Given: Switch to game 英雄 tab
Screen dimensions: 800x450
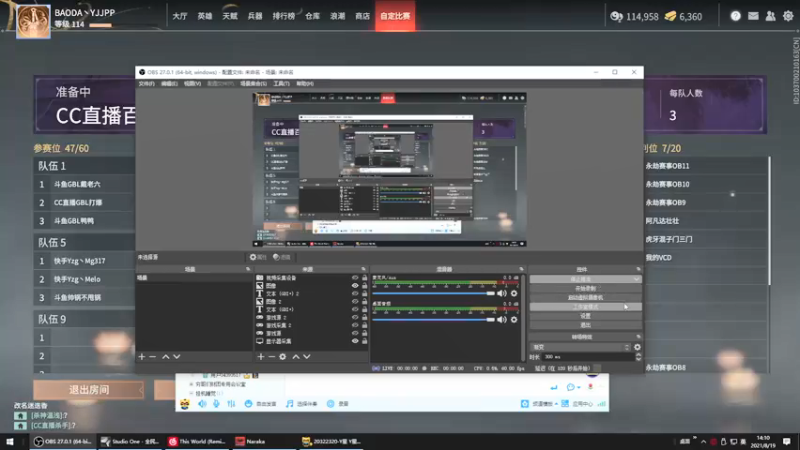Looking at the screenshot, I should click(x=205, y=16).
